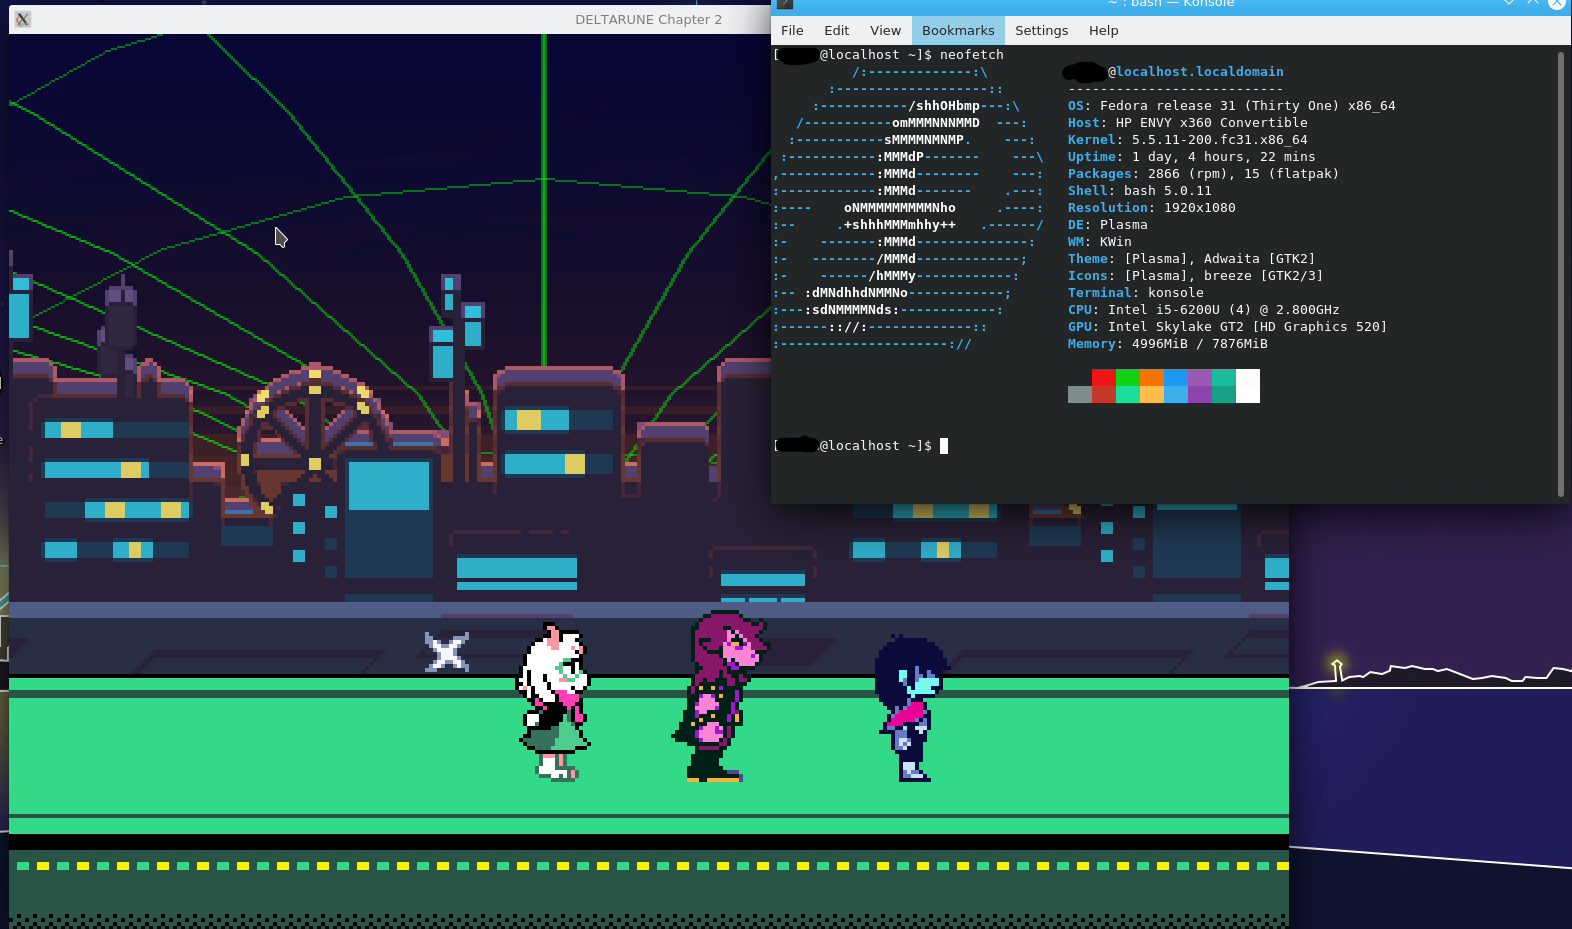The image size is (1572, 929).
Task: Click the 'Memory: 4996MiB / 7876MiB' line
Action: click(1167, 344)
